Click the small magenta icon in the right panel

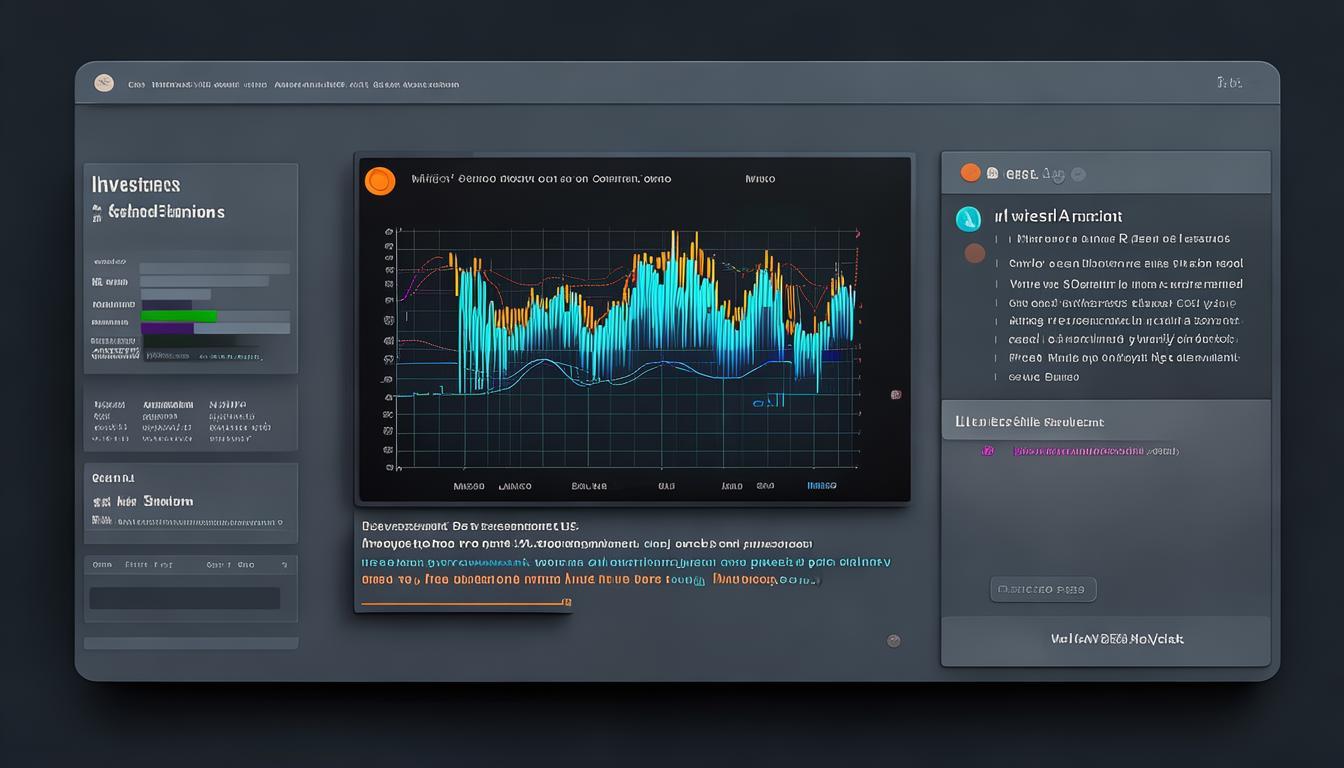[x=988, y=451]
